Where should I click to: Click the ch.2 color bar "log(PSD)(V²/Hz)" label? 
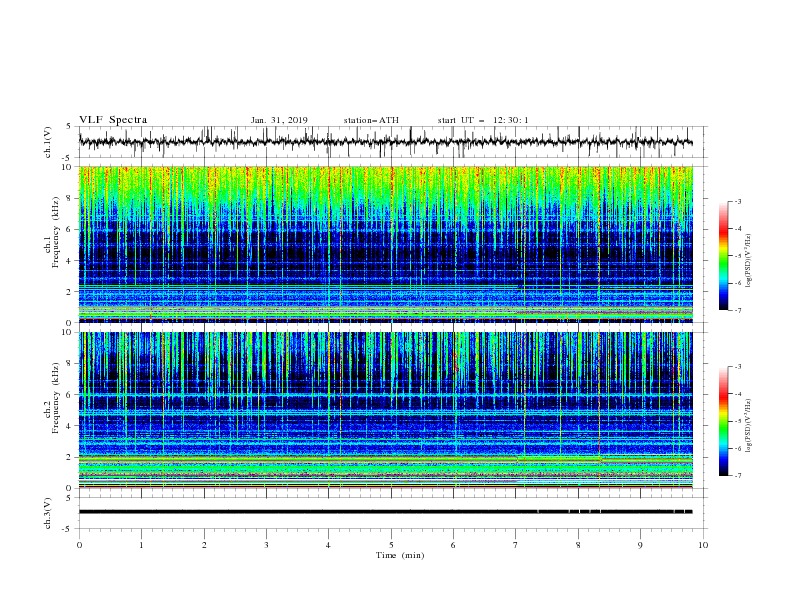[748, 426]
